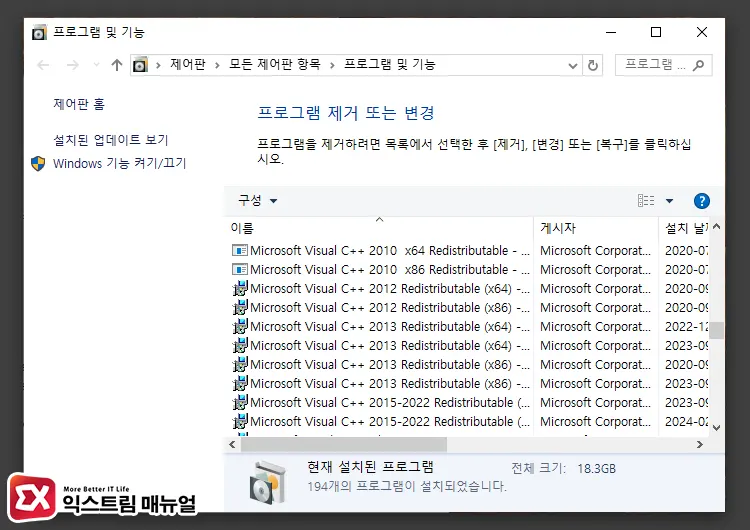Open the help question mark icon
750x530 pixels.
coord(701,201)
